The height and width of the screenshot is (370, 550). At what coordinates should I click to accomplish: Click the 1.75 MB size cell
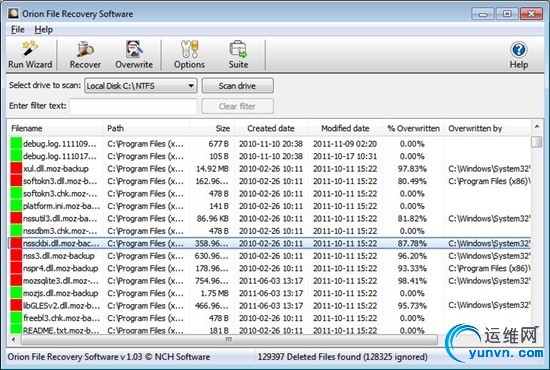(x=214, y=293)
